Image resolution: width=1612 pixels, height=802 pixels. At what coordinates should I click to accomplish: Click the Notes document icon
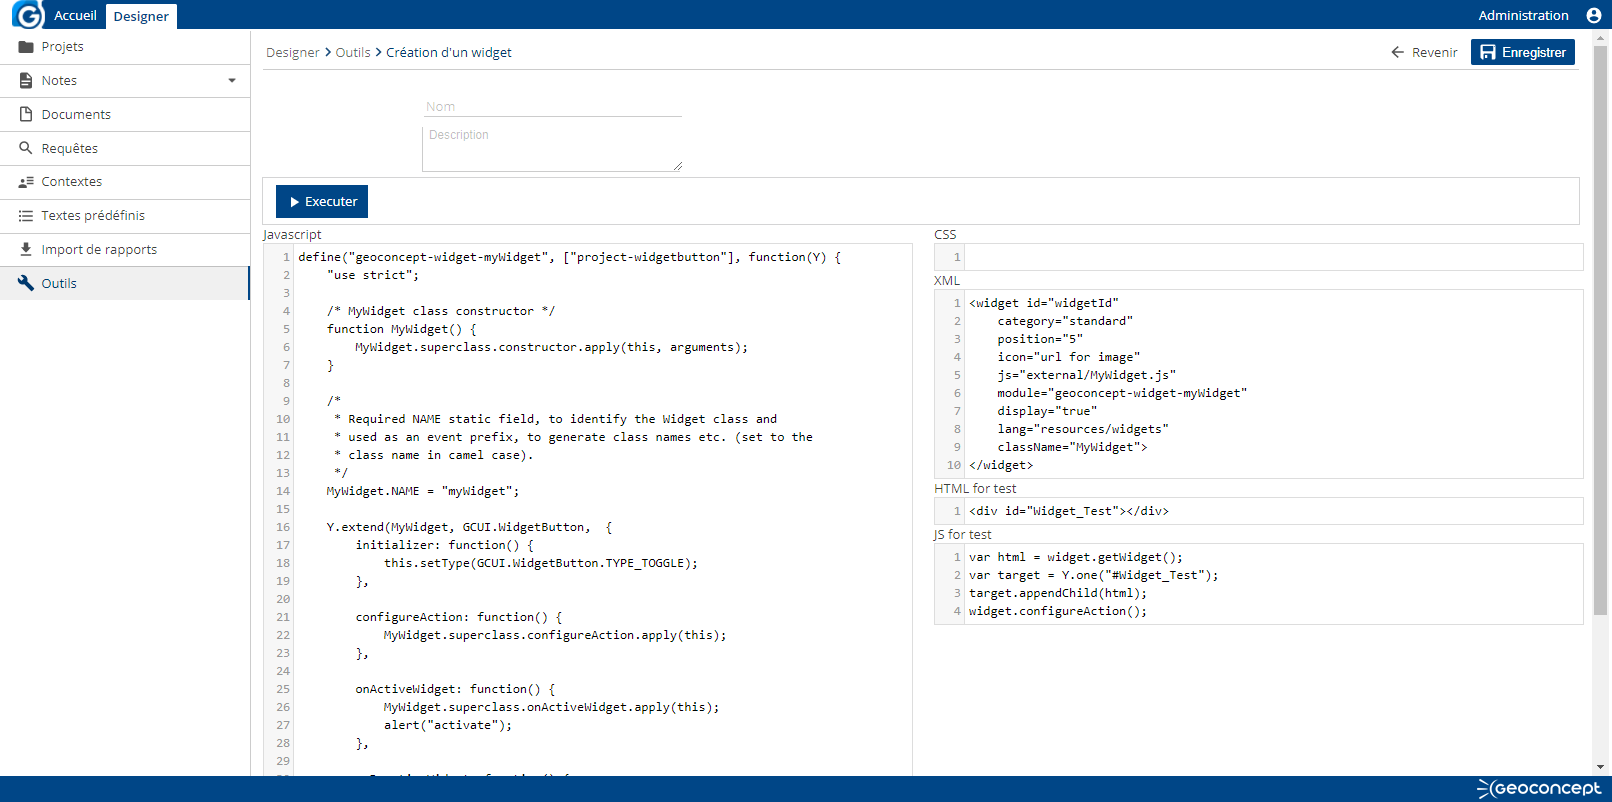click(x=26, y=80)
